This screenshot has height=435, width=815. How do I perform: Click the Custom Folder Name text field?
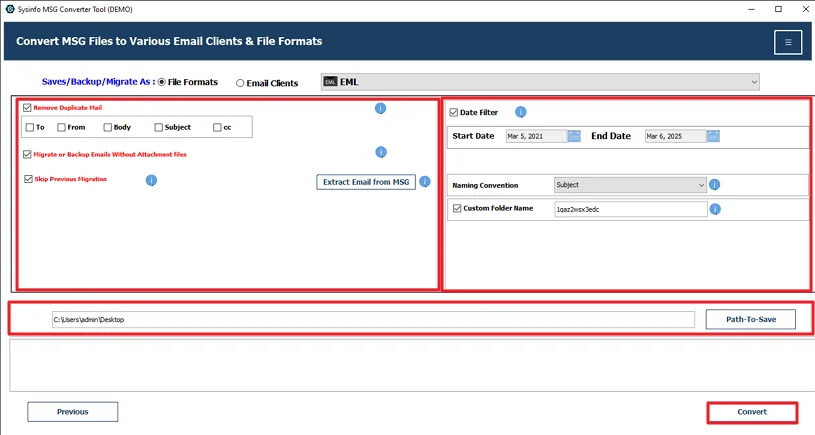[x=630, y=209]
